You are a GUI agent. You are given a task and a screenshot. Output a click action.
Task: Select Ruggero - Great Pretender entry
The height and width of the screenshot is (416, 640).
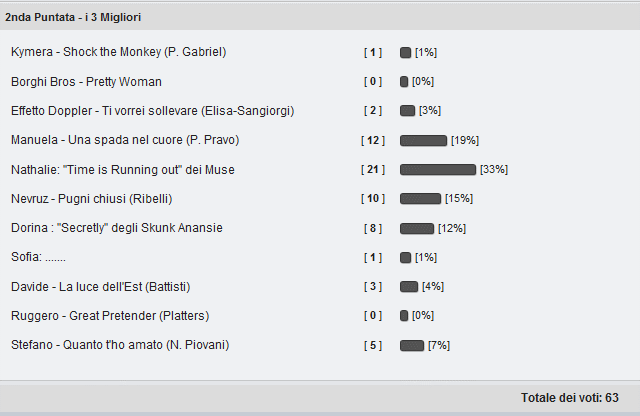(110, 316)
